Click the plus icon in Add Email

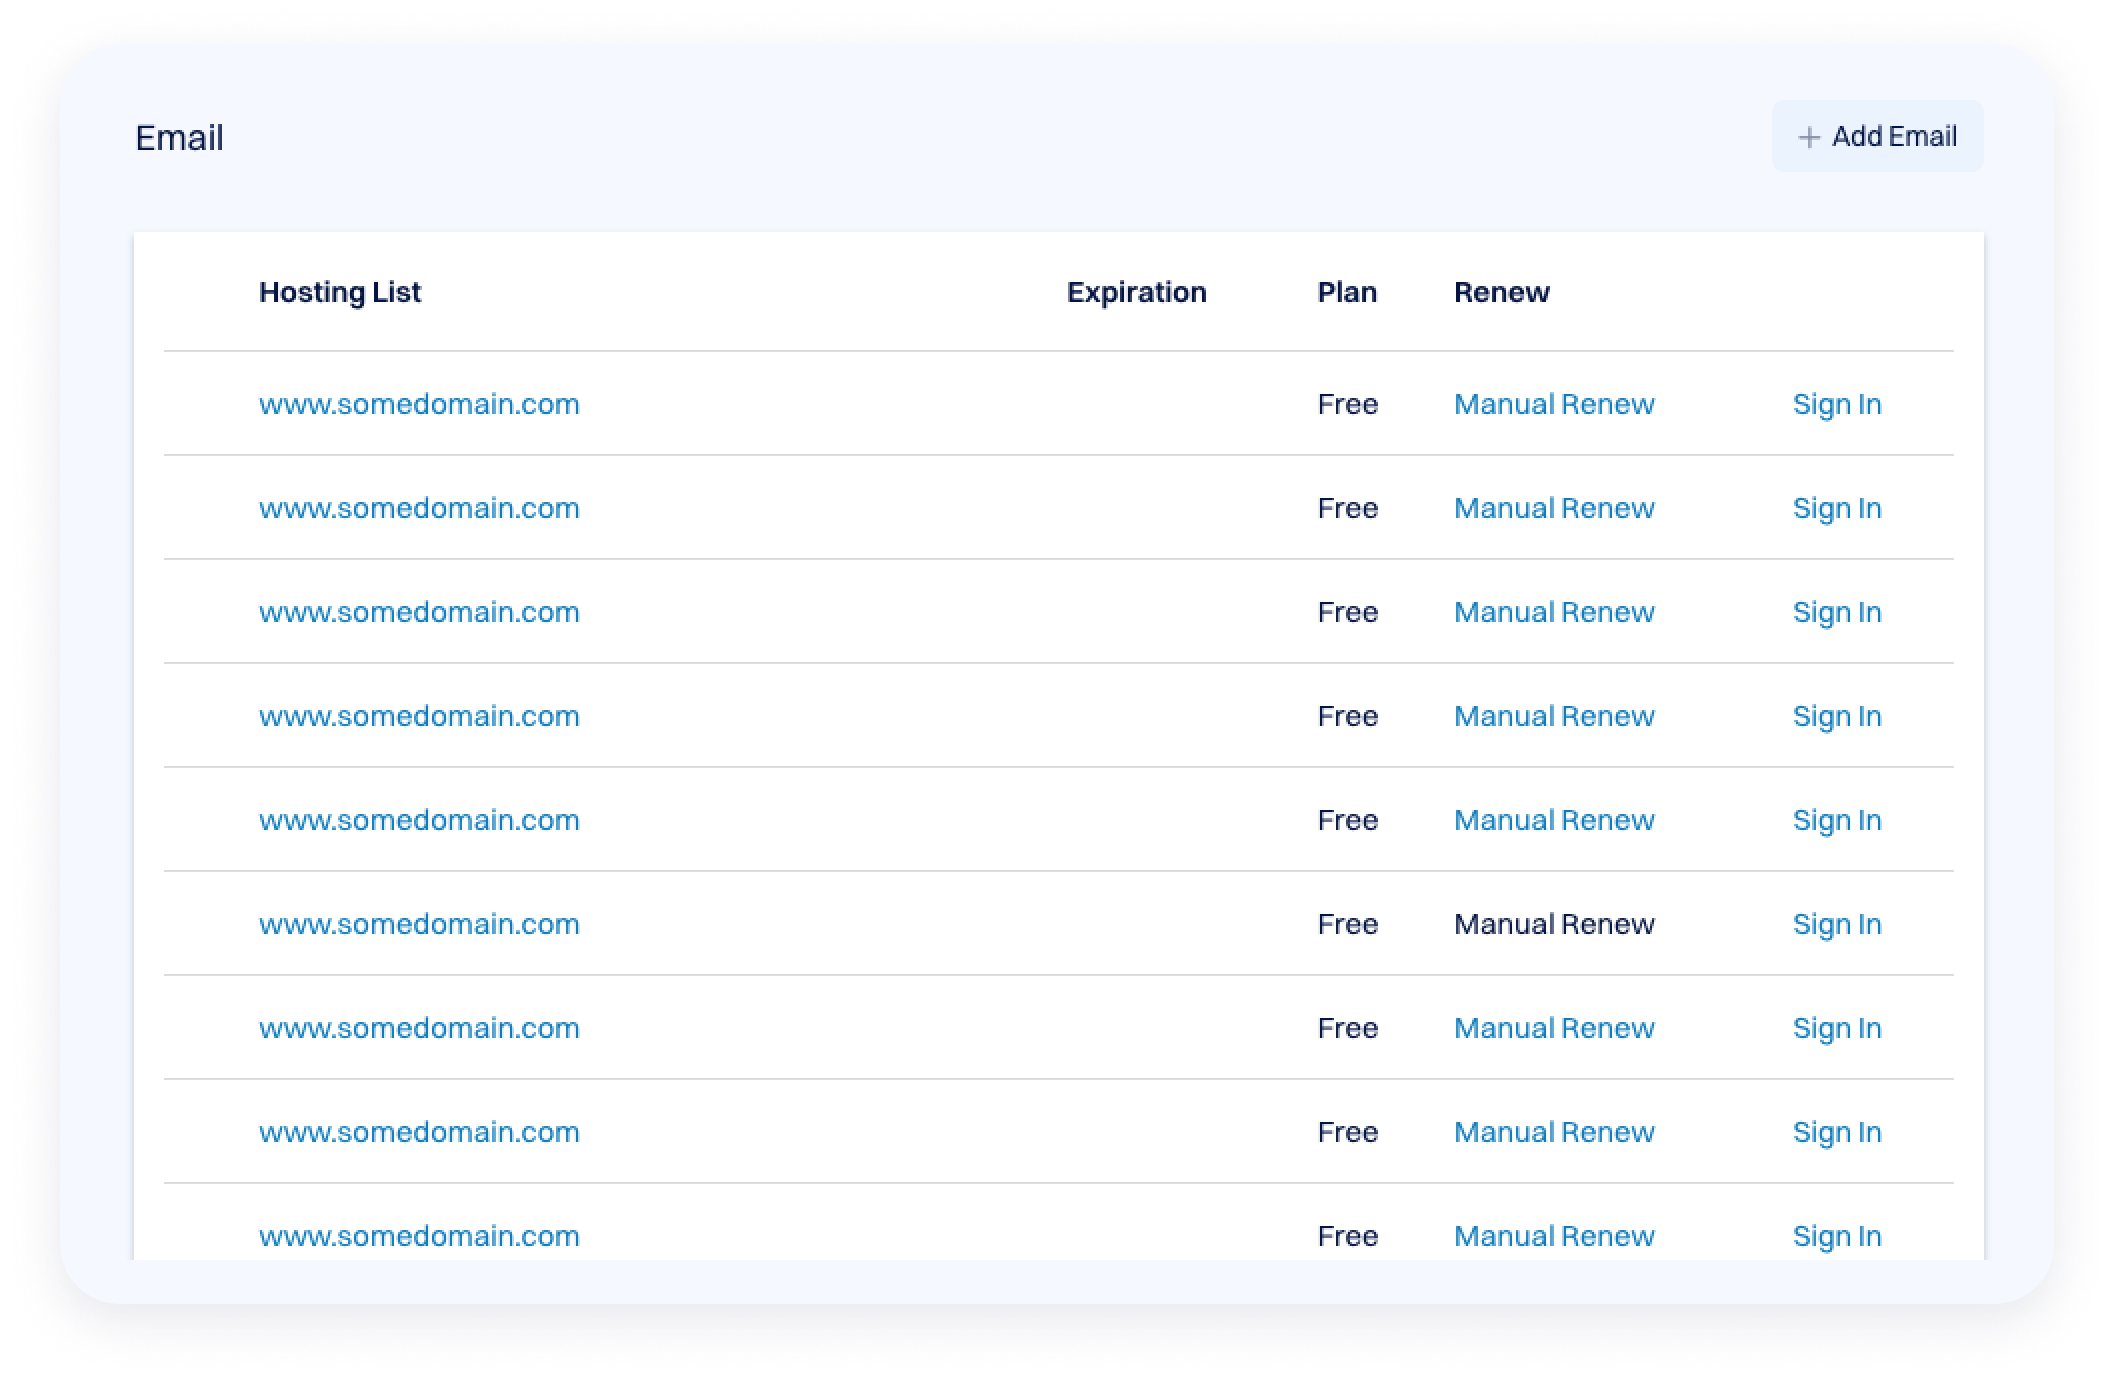pyautogui.click(x=1808, y=137)
